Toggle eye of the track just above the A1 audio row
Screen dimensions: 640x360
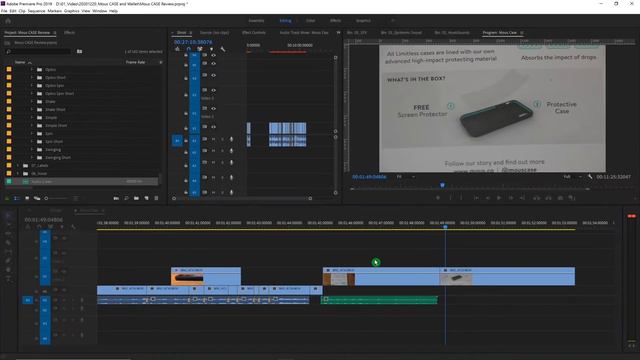(x=213, y=127)
